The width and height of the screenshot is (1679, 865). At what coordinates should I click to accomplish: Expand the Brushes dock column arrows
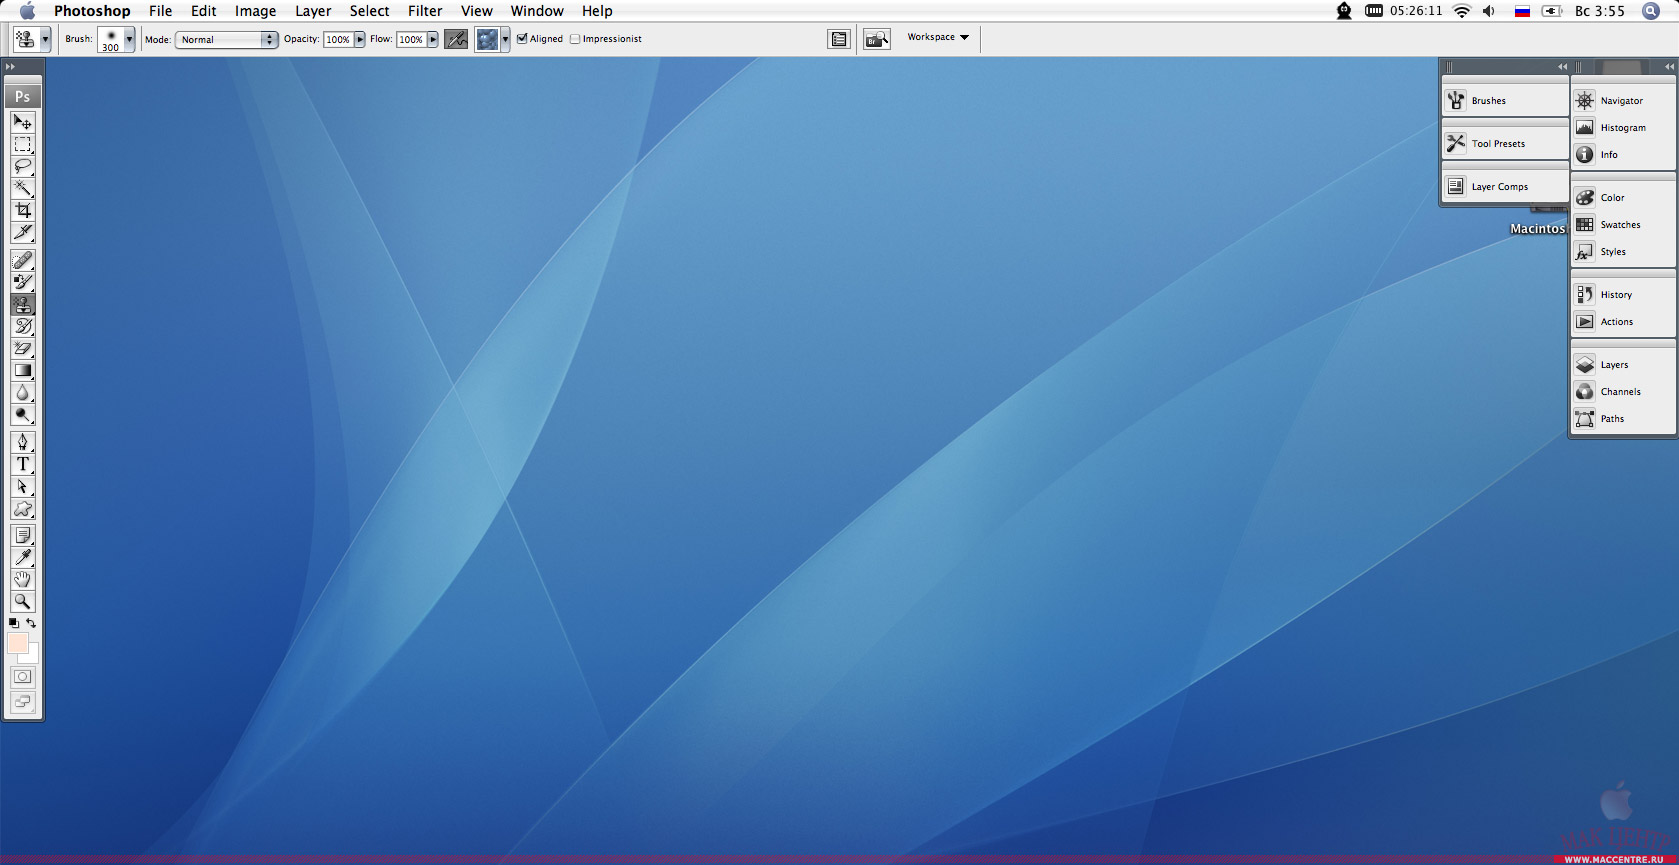[x=1562, y=67]
